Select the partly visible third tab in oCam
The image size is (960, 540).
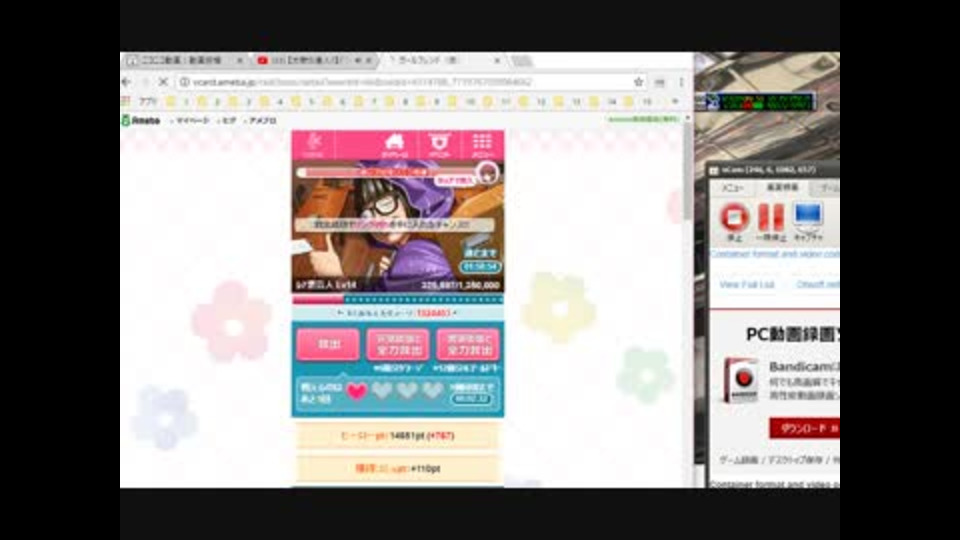826,188
